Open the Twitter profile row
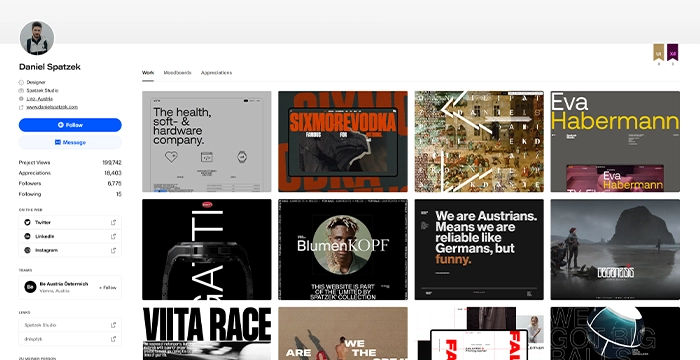Image resolution: width=700 pixels, height=360 pixels. [70, 222]
